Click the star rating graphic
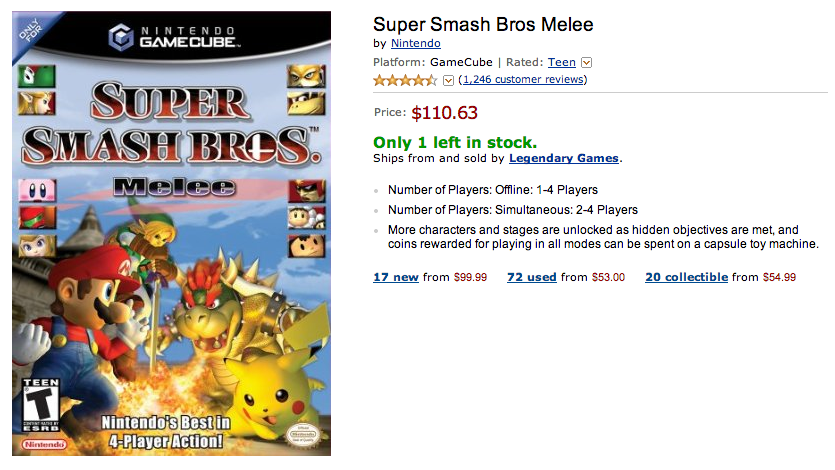This screenshot has height=470, width=835. 405,80
